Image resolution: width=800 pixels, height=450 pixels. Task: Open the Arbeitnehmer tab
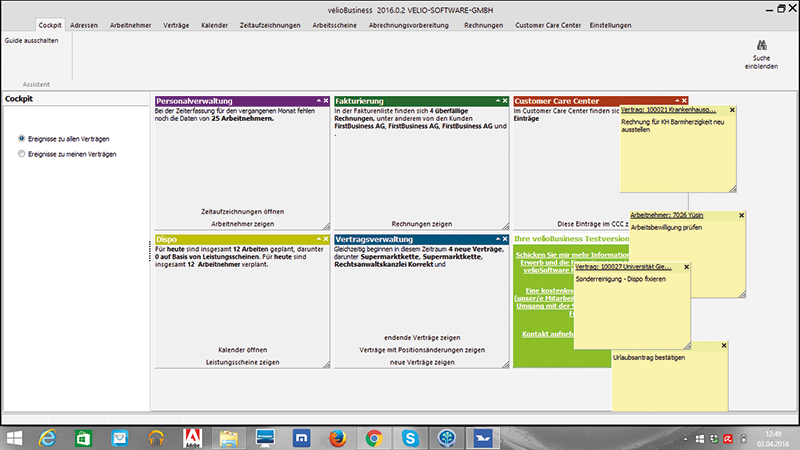(131, 25)
